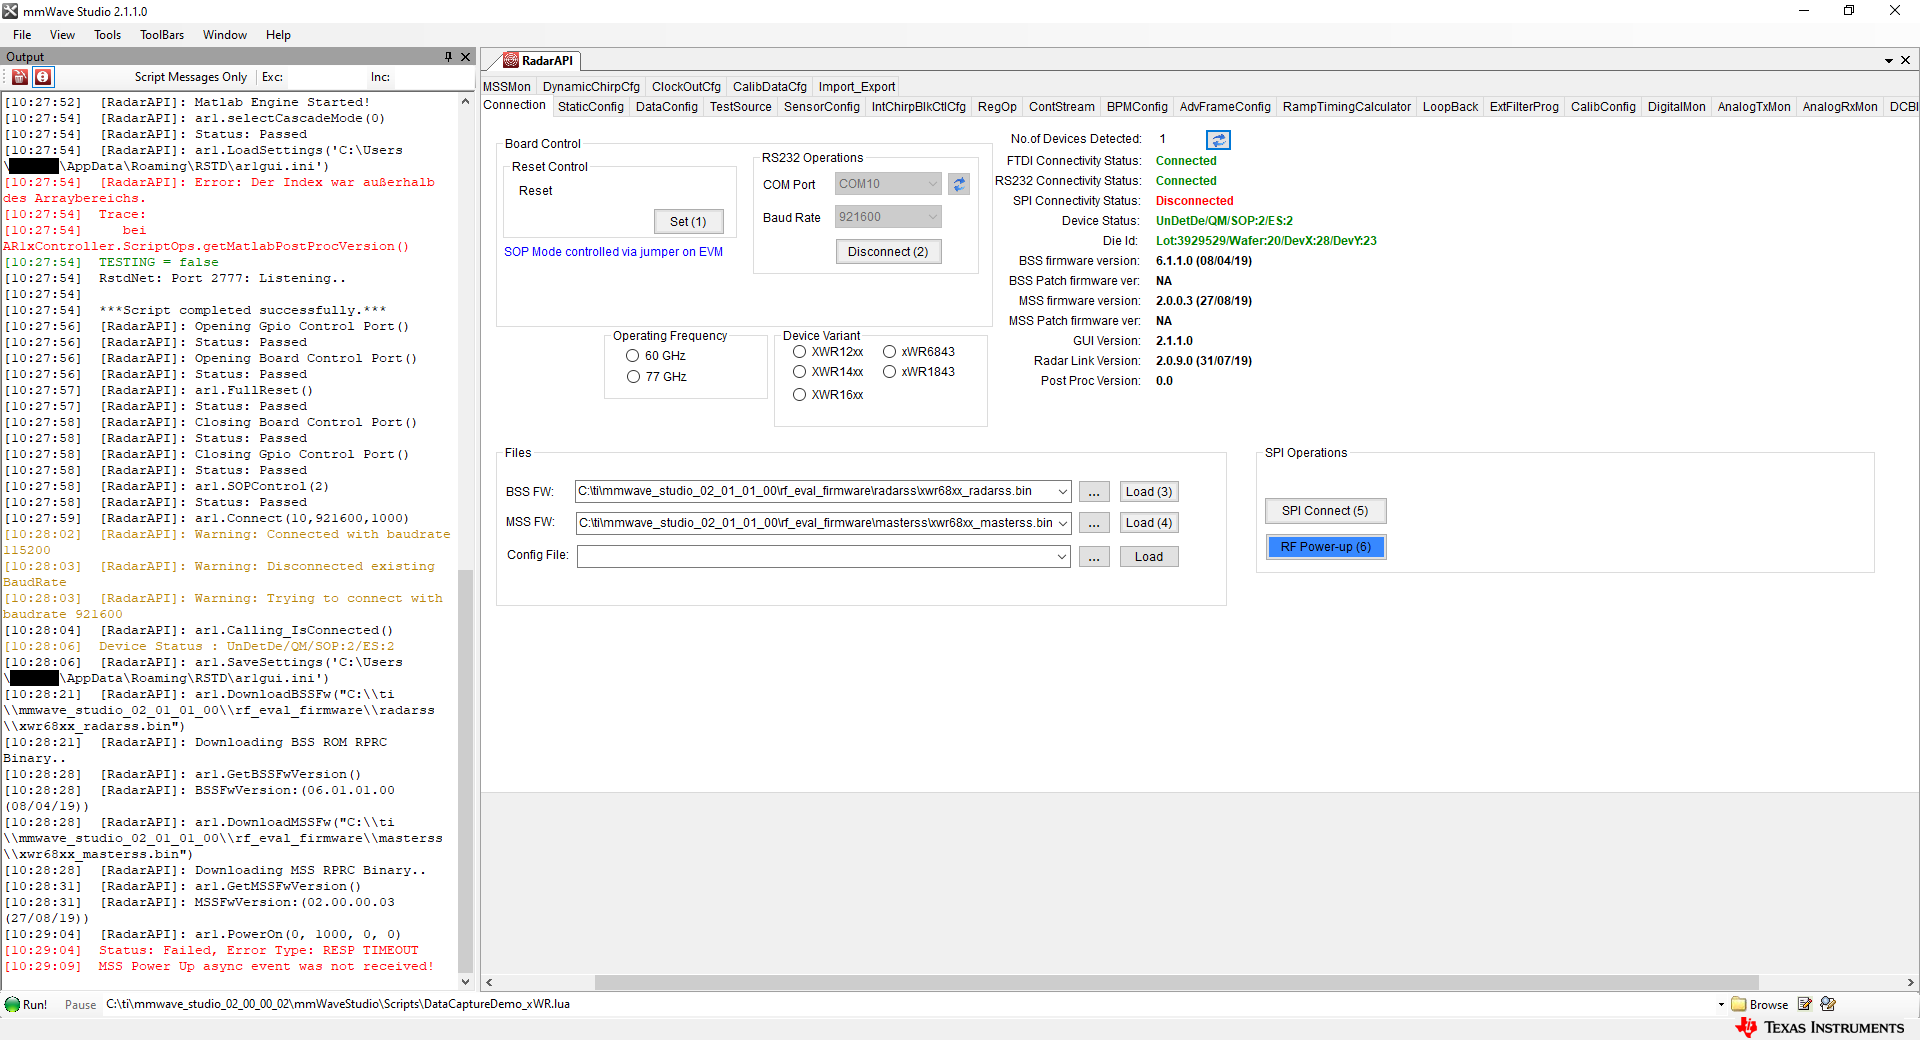The image size is (1920, 1040).
Task: Refresh the number of devices detected
Action: 1218,139
